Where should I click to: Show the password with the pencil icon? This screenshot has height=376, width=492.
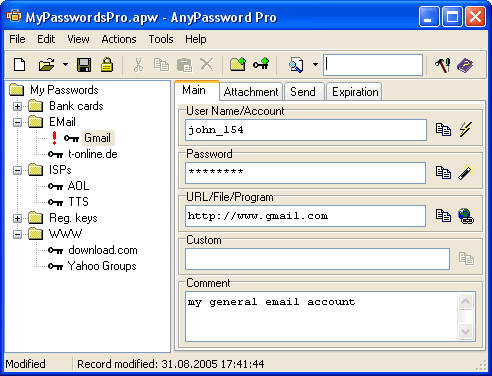coord(465,173)
